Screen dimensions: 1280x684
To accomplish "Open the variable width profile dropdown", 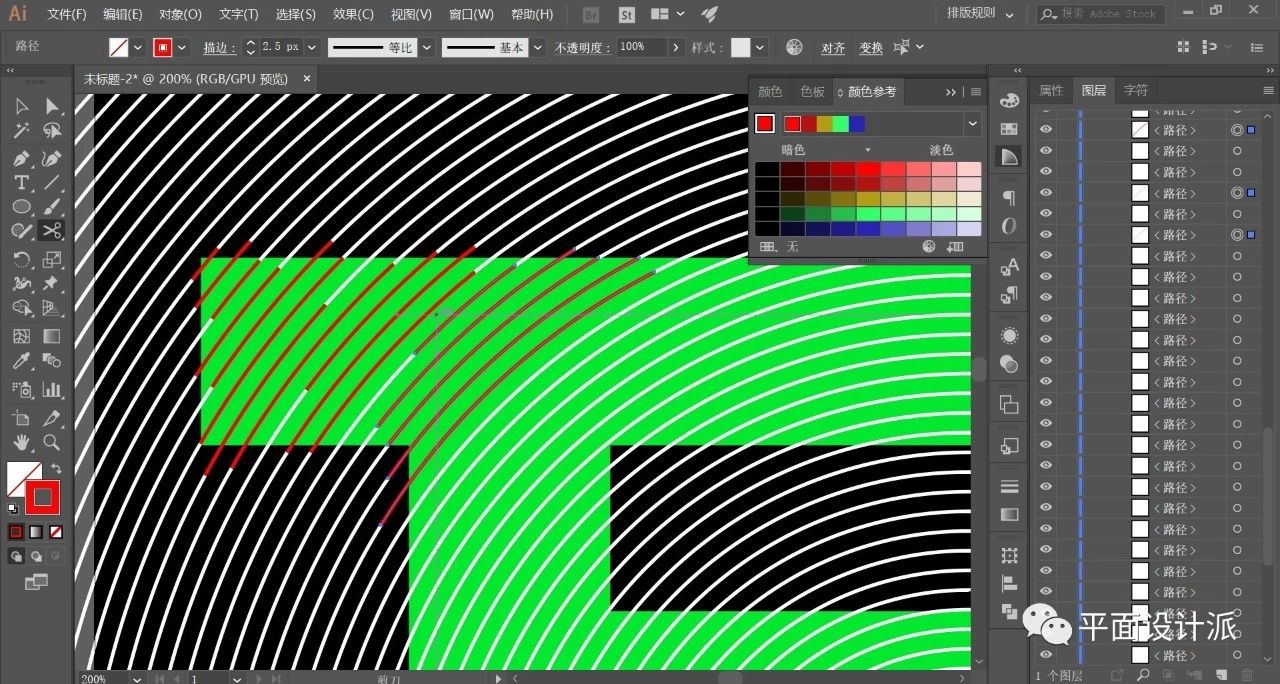I will coord(426,47).
